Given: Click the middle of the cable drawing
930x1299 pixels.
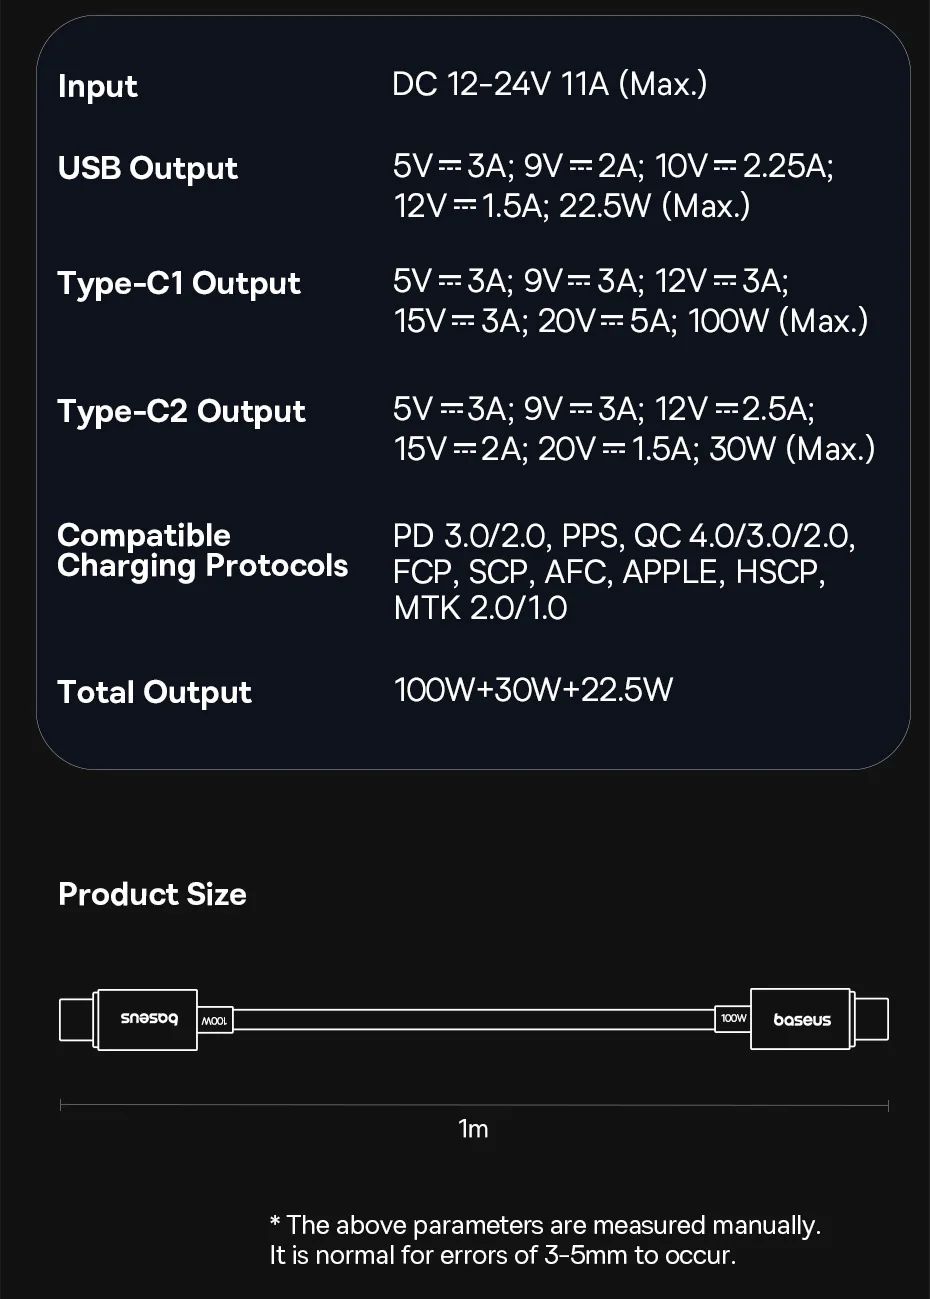Looking at the screenshot, I should point(474,1020).
